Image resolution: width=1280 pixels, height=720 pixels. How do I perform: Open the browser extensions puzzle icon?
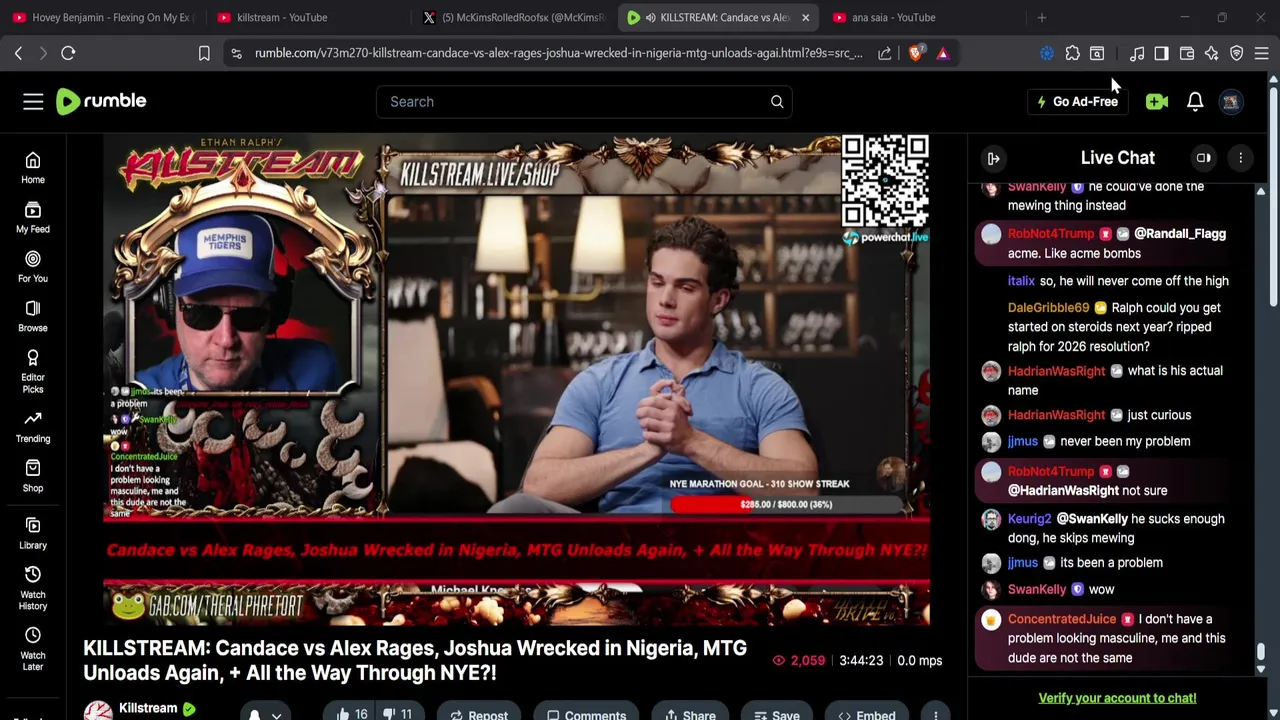pos(1072,53)
